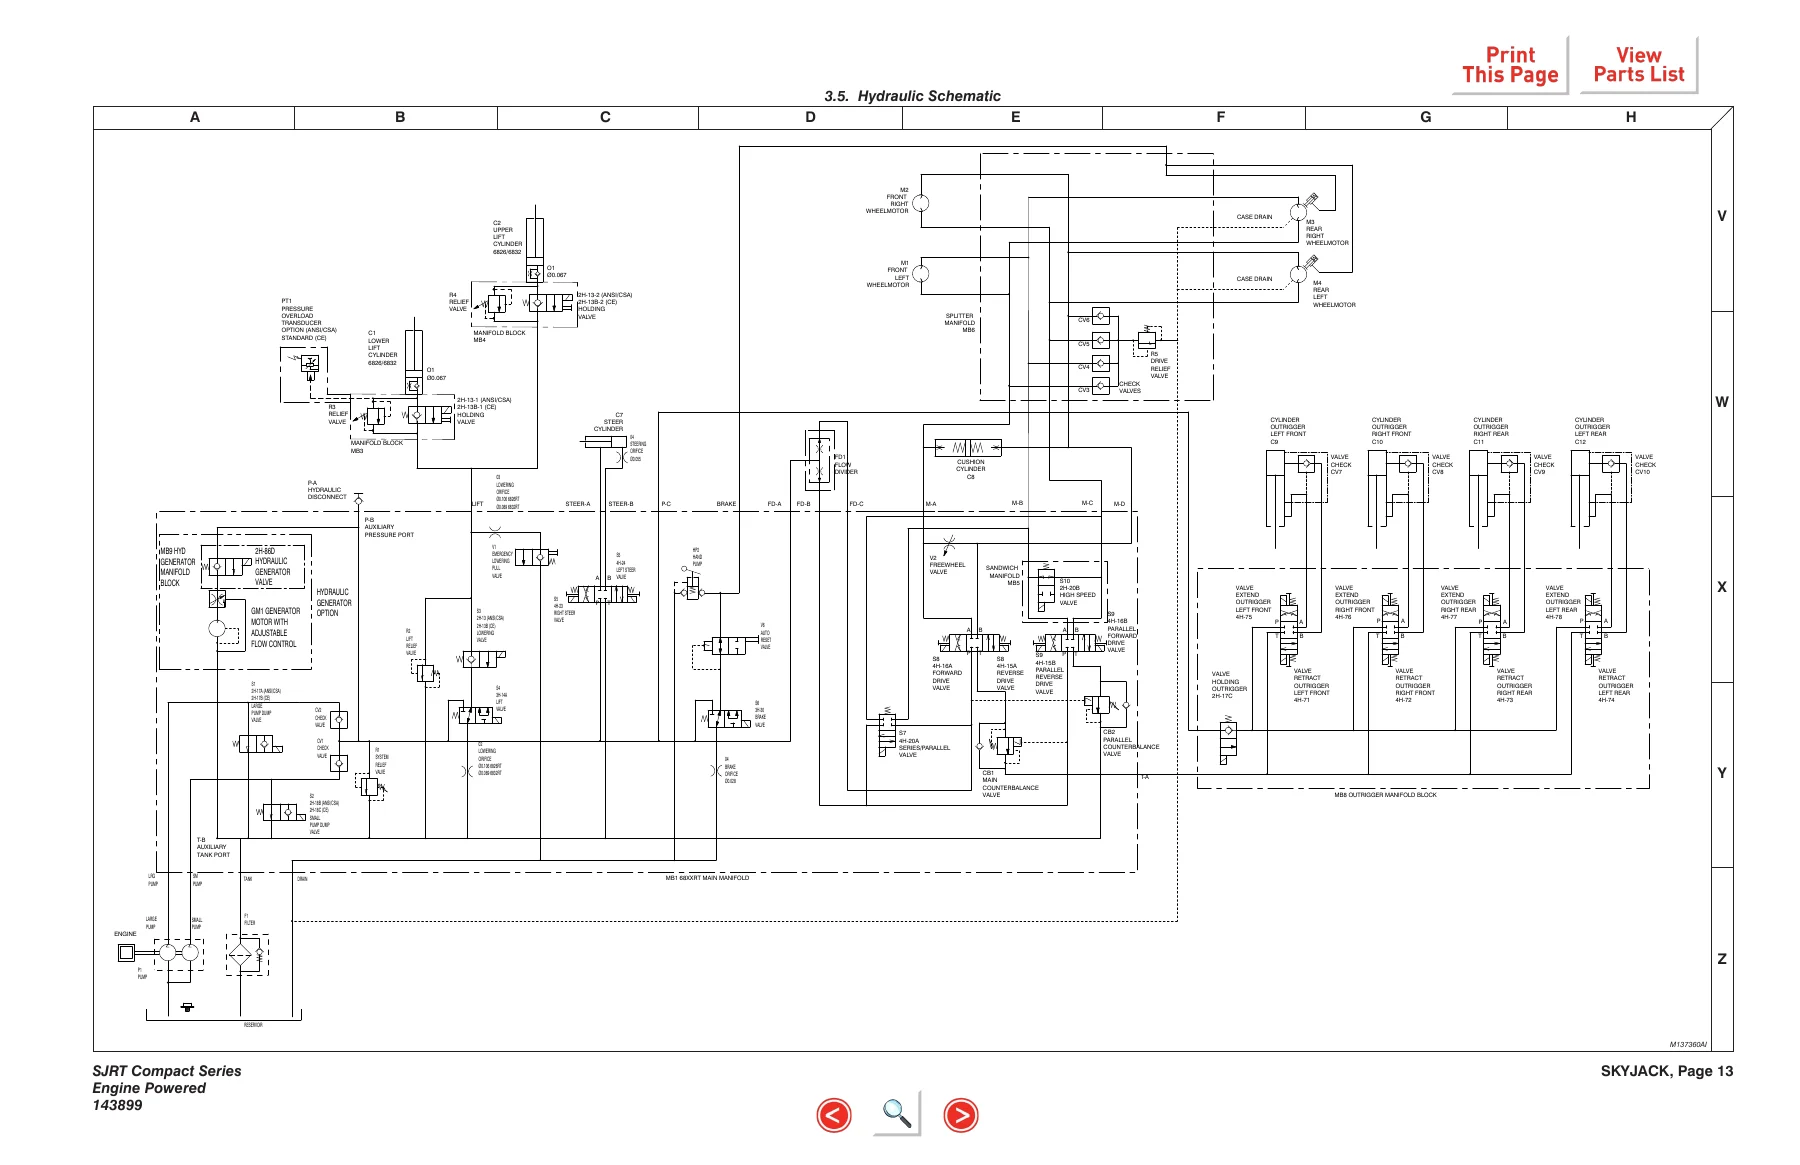Click the magnifying glass zoom icon
This screenshot has height=1165, width=1800.
point(897,1113)
